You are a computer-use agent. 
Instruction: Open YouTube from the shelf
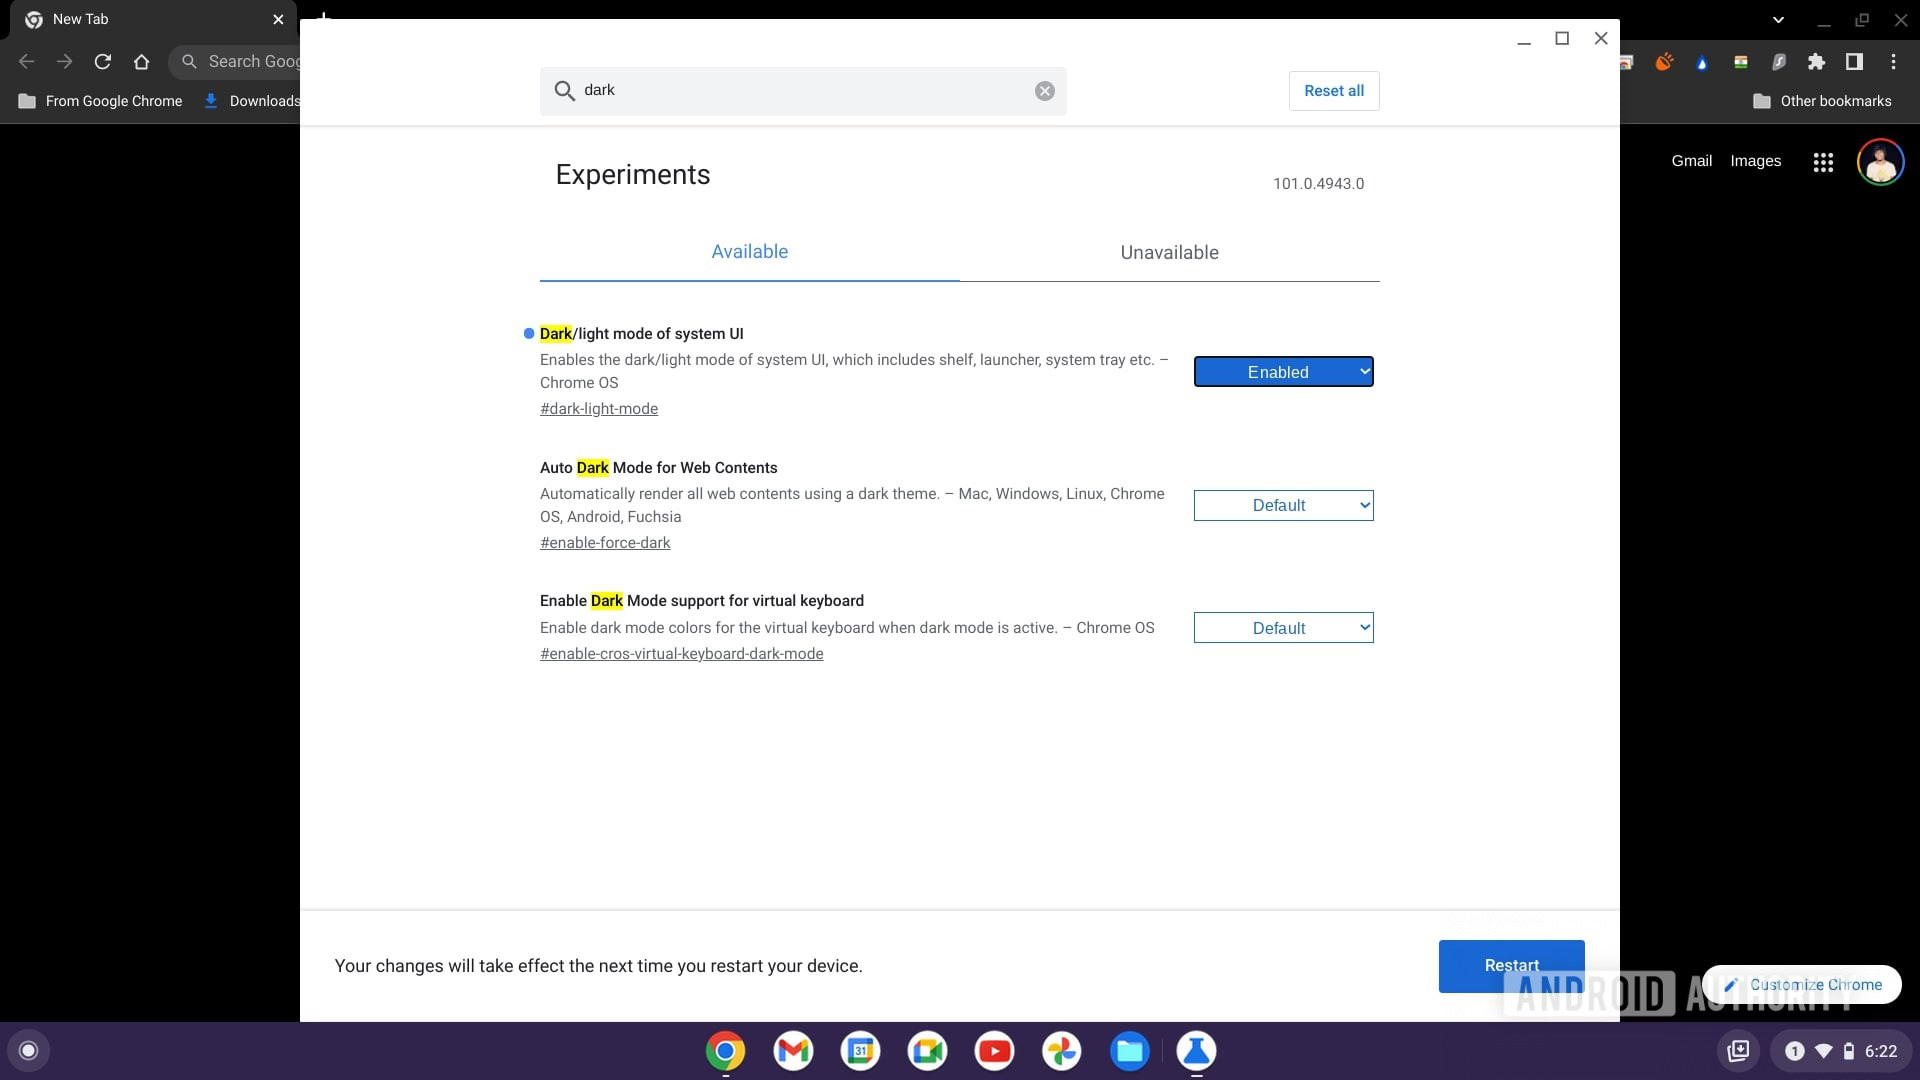995,1051
